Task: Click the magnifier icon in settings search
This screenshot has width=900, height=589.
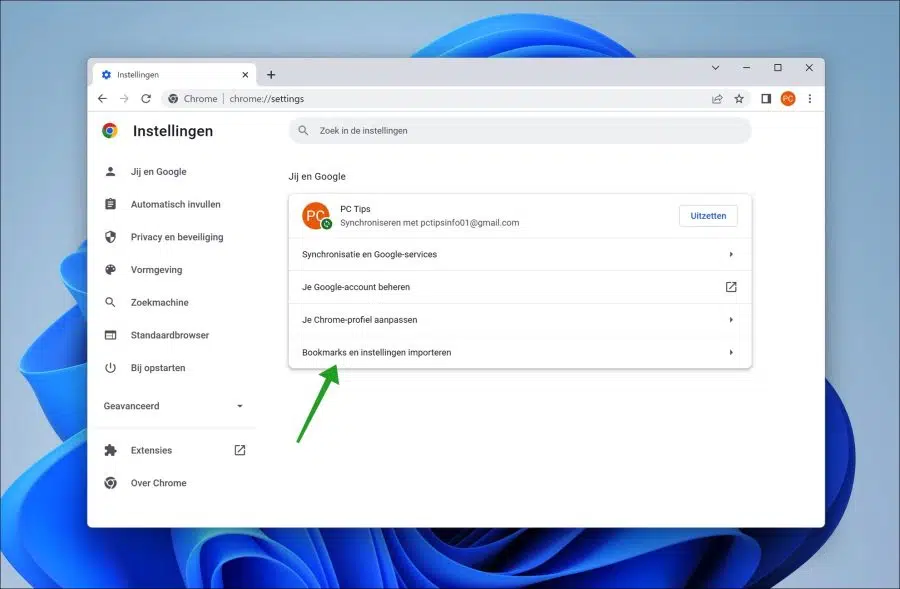Action: 303,130
